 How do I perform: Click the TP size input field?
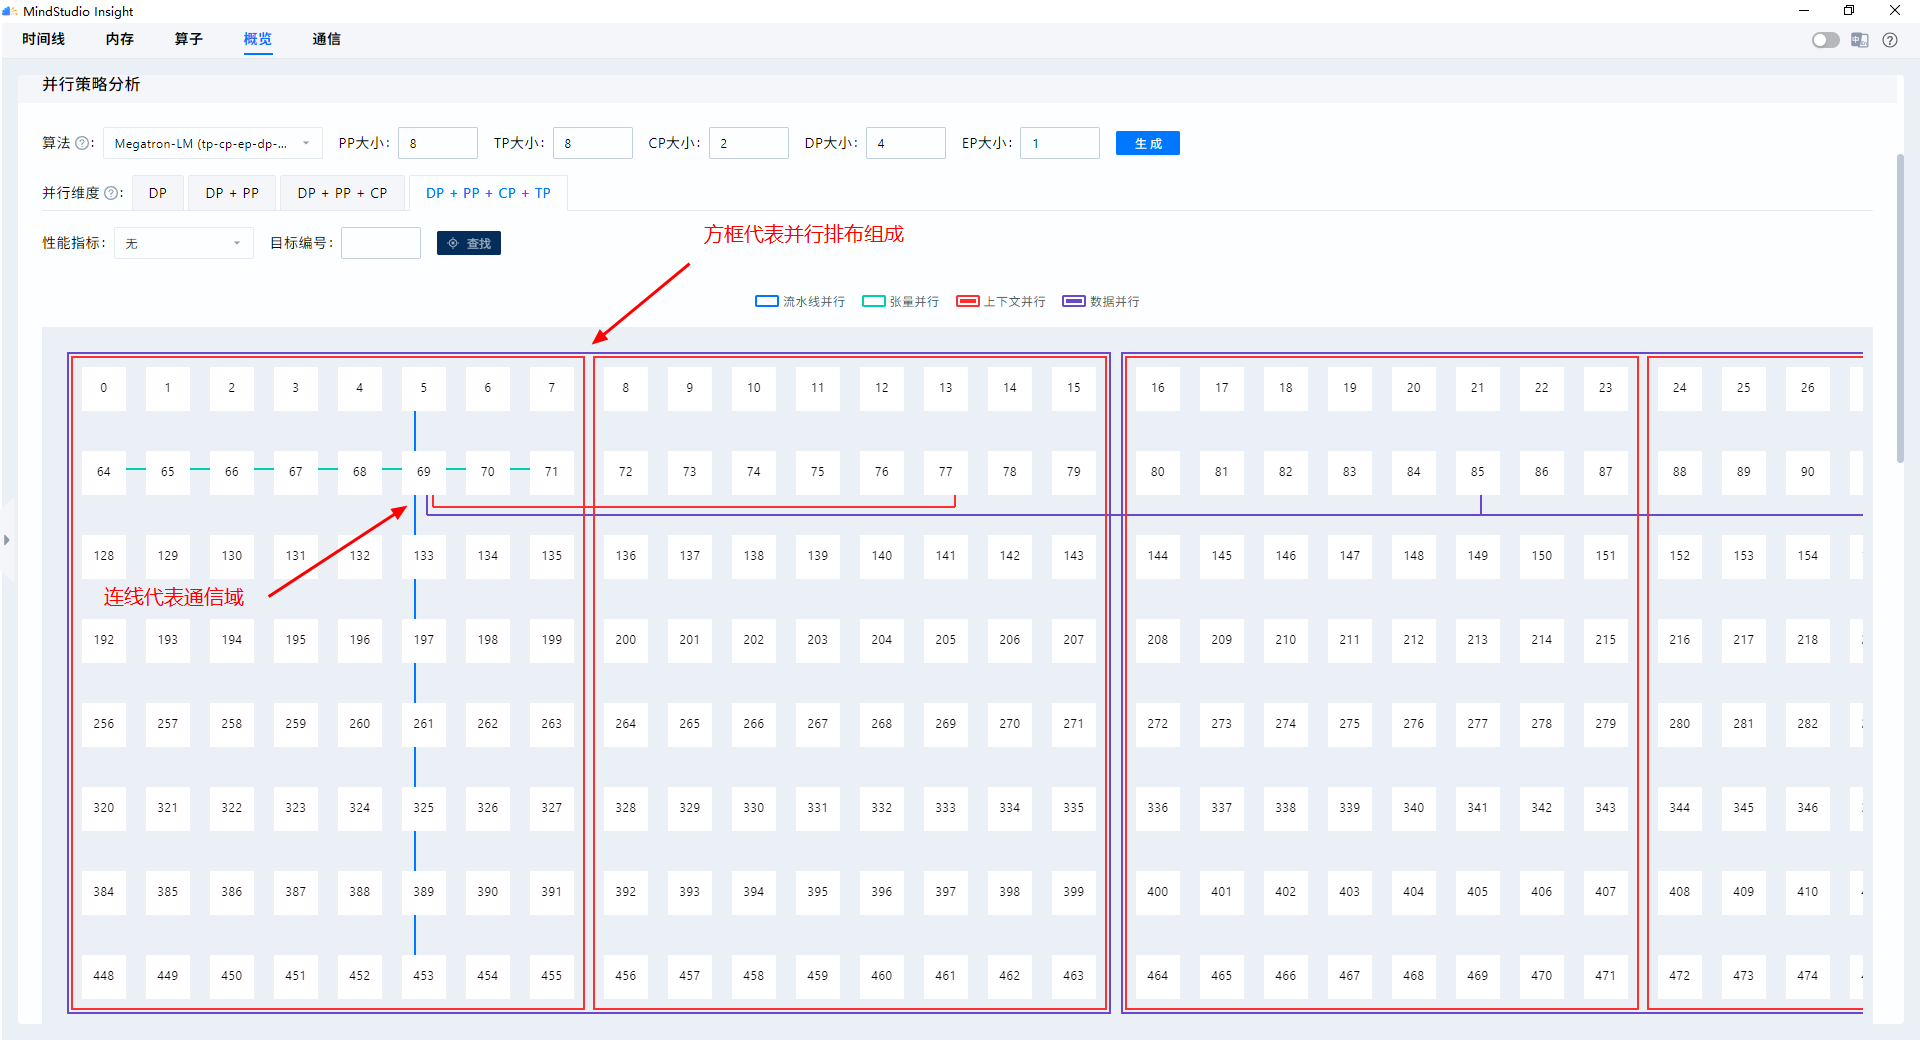593,143
